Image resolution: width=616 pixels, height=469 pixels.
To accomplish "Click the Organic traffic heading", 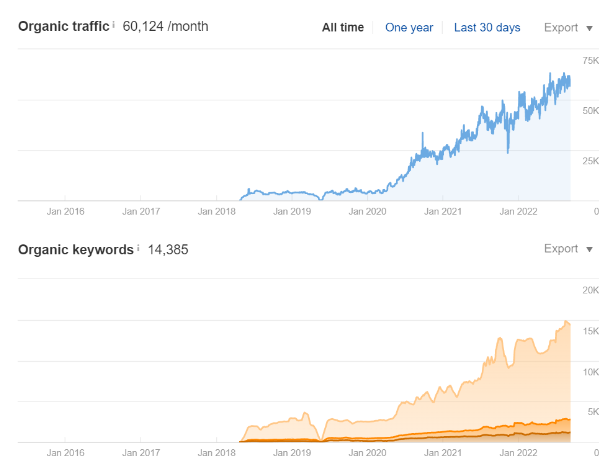I will pos(63,27).
